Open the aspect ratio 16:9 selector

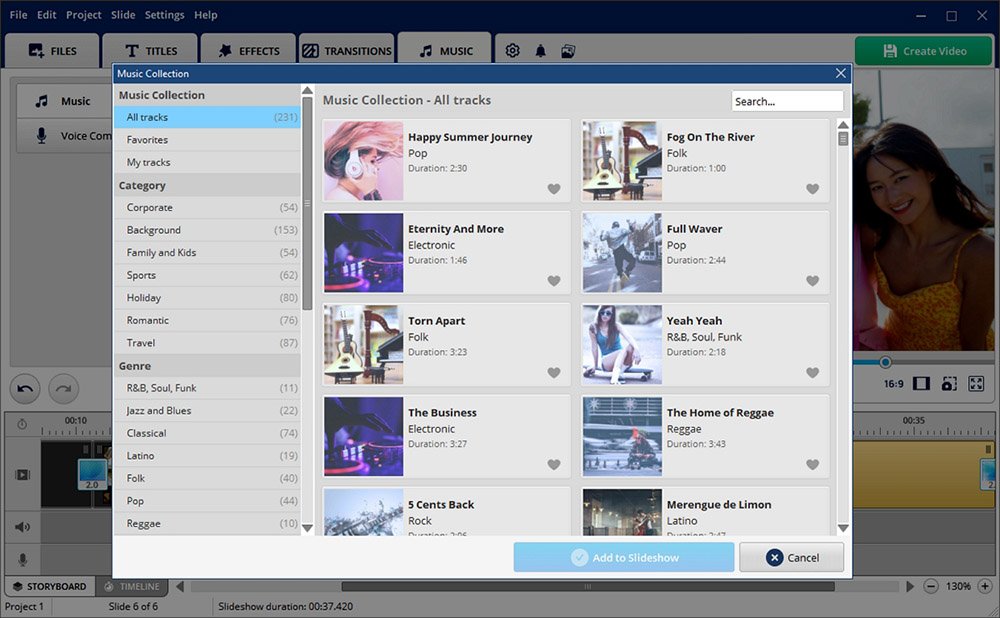point(893,384)
